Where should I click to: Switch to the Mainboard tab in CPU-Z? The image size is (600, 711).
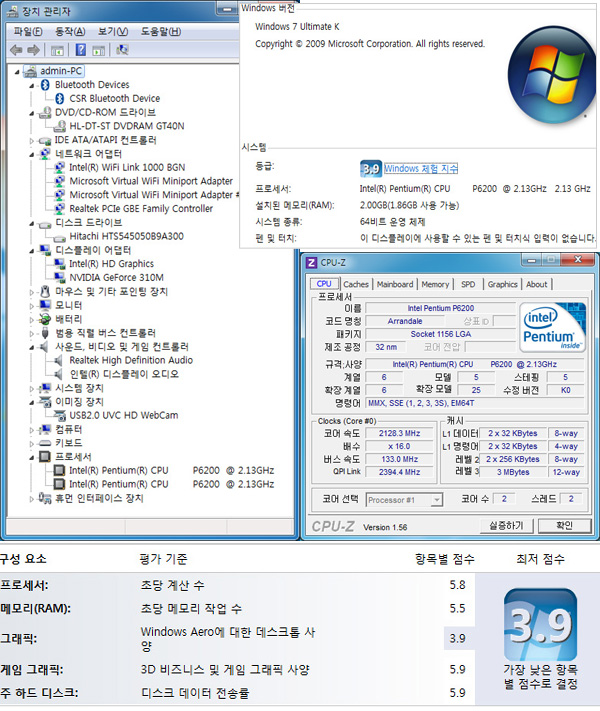[x=394, y=284]
